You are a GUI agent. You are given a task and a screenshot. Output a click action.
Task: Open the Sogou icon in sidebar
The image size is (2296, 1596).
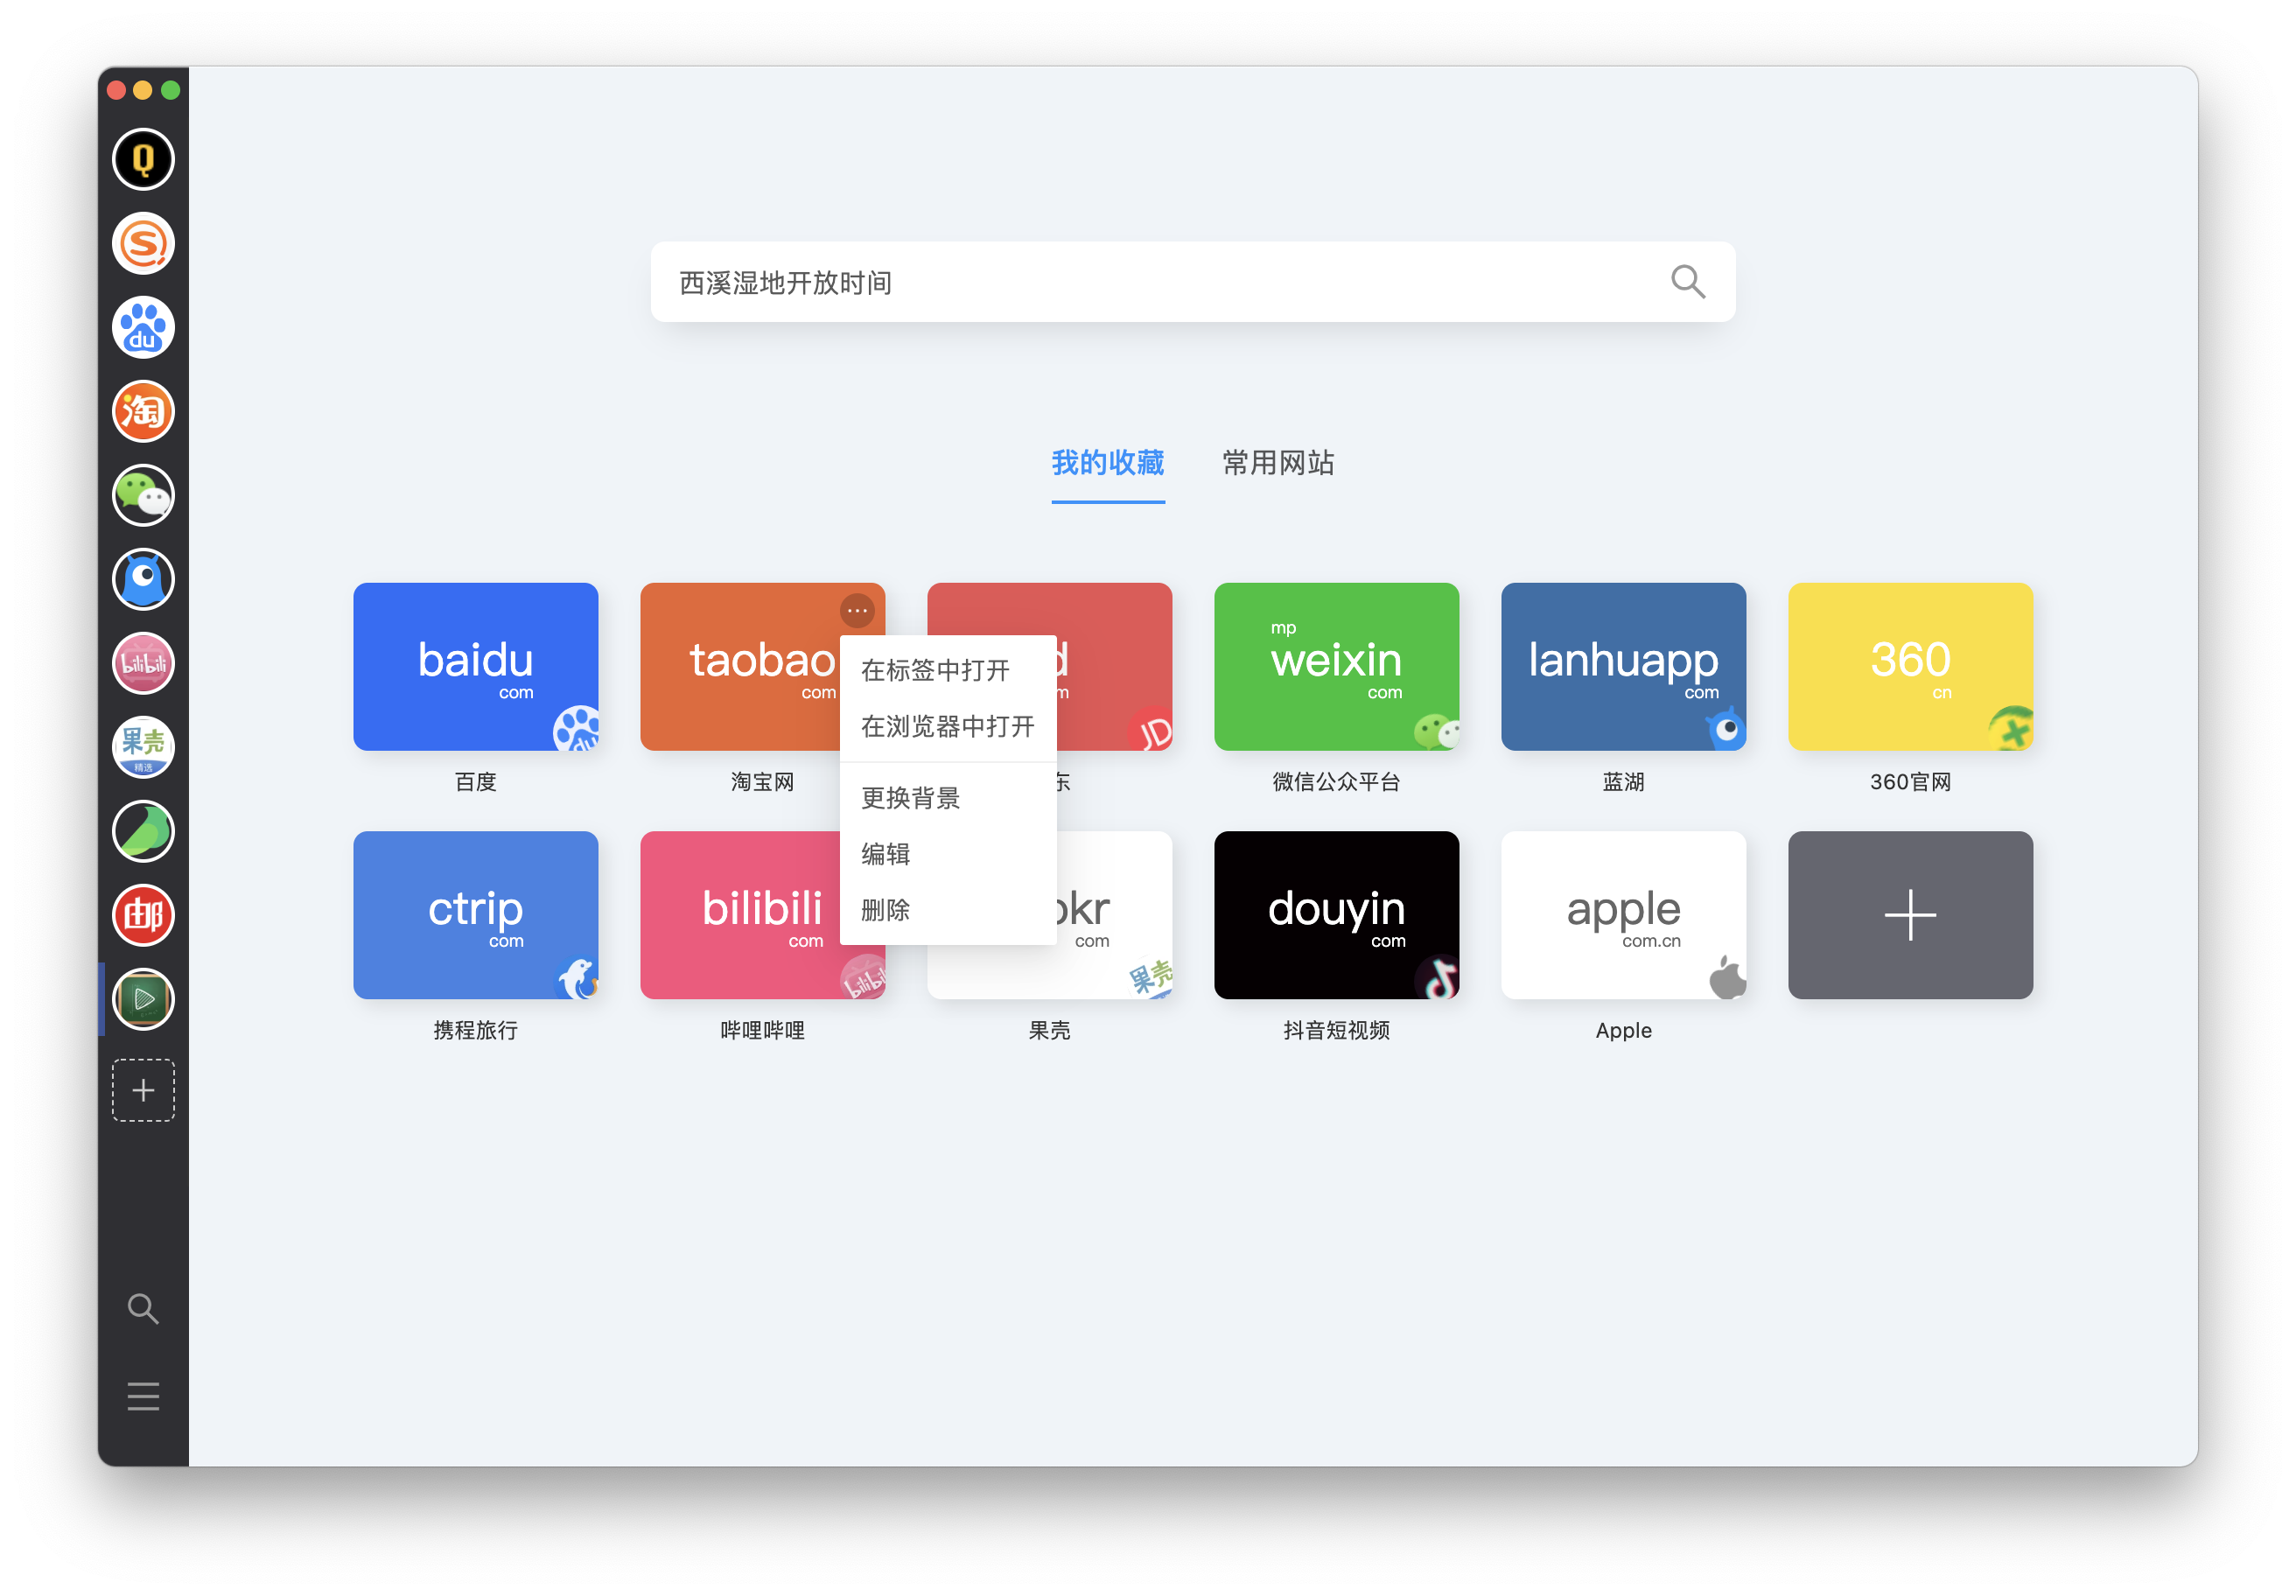[x=143, y=243]
